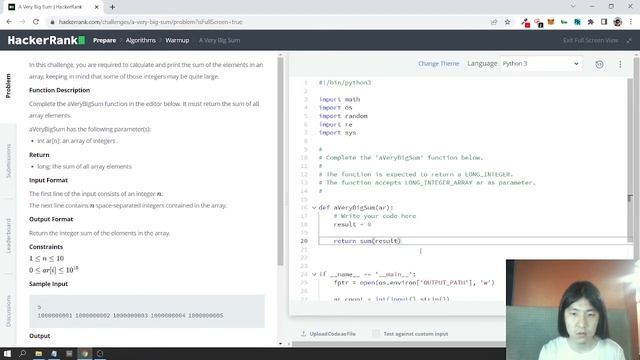The image size is (640, 360).
Task: Click the Output Format heading
Action: click(x=51, y=219)
